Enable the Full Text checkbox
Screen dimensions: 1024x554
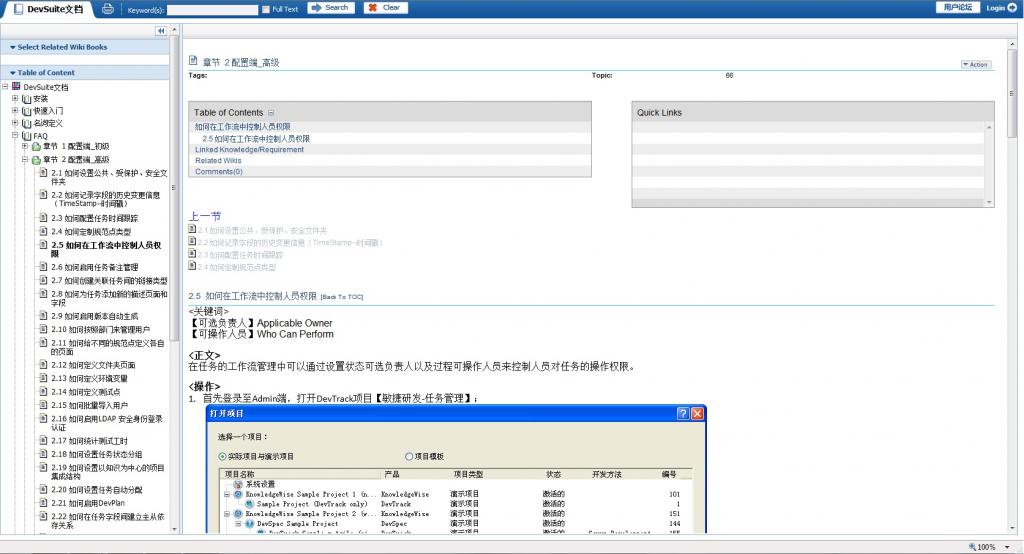tap(264, 9)
